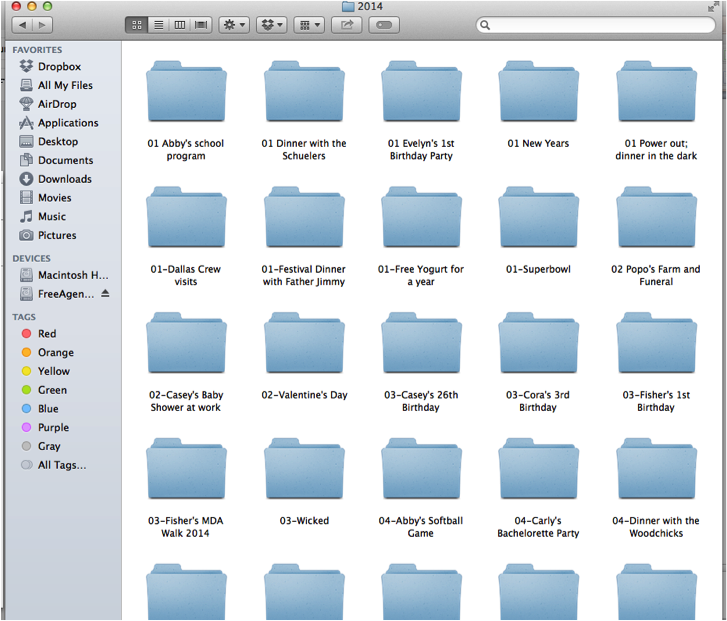The width and height of the screenshot is (727, 621).
Task: Go back with the left arrow button
Action: tap(22, 25)
